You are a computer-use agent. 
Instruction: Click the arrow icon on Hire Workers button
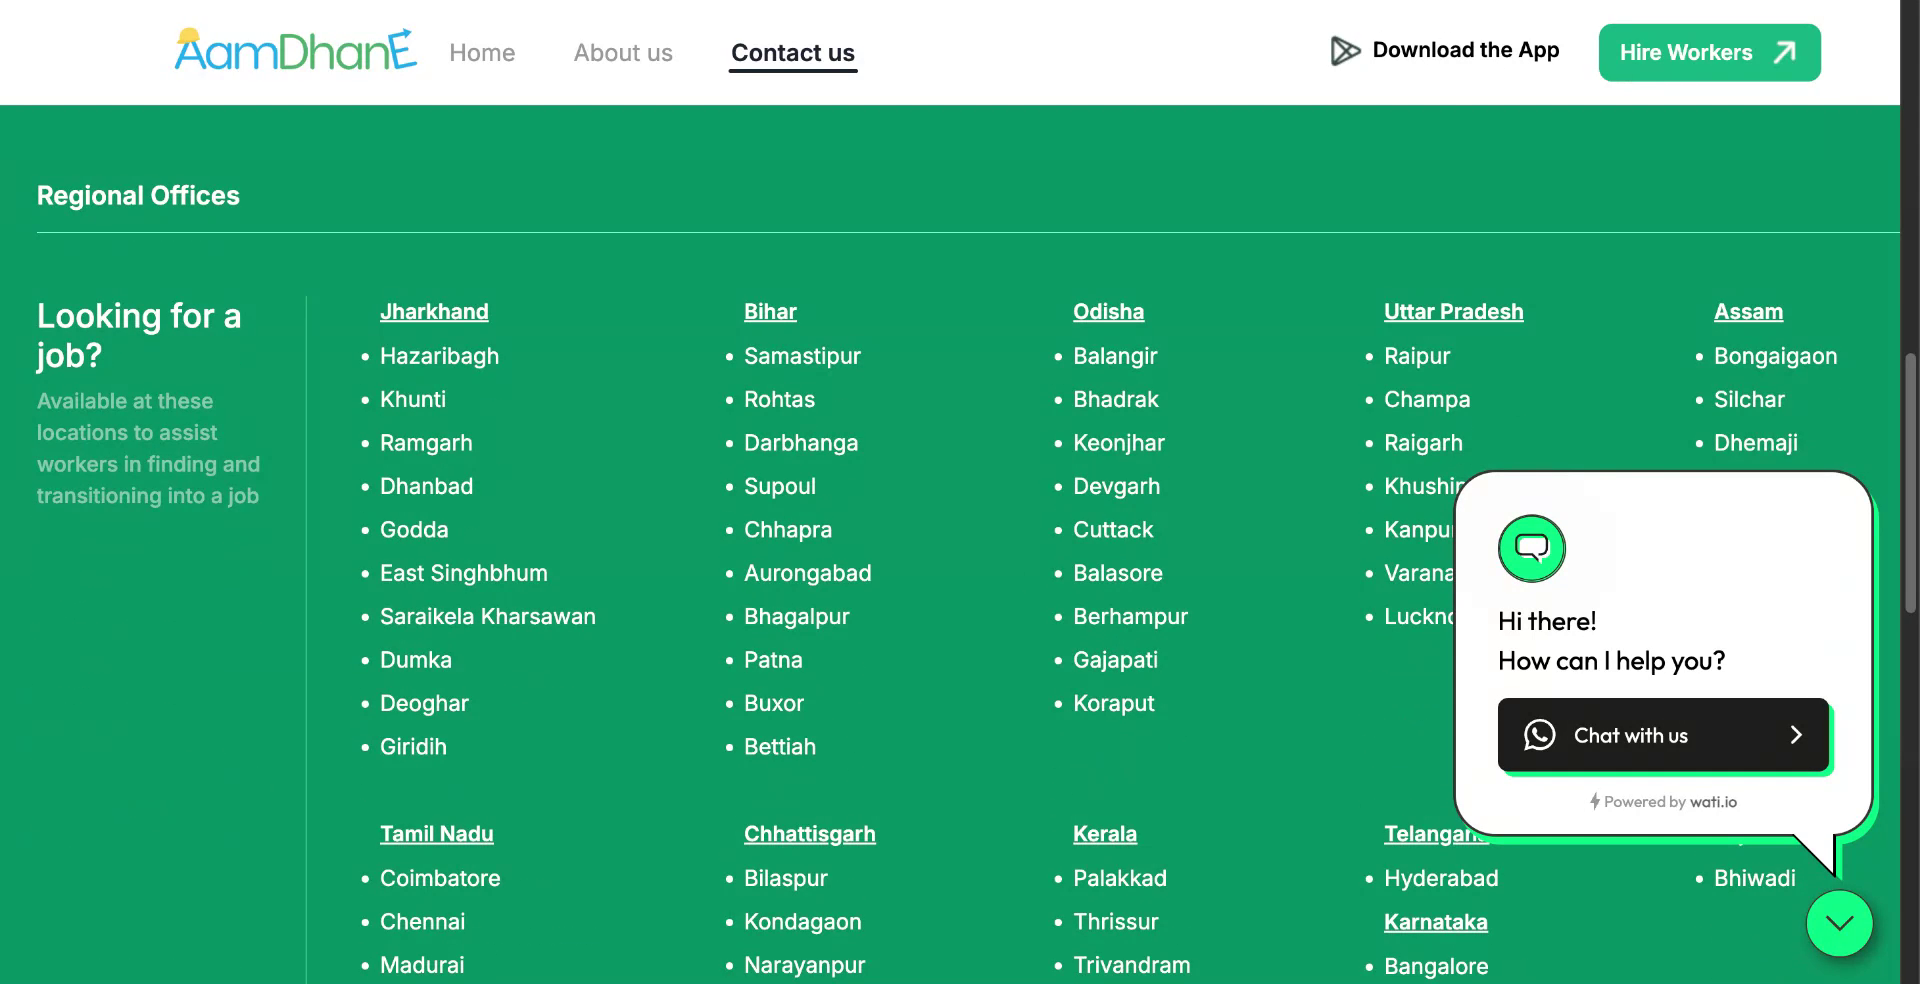[1786, 52]
